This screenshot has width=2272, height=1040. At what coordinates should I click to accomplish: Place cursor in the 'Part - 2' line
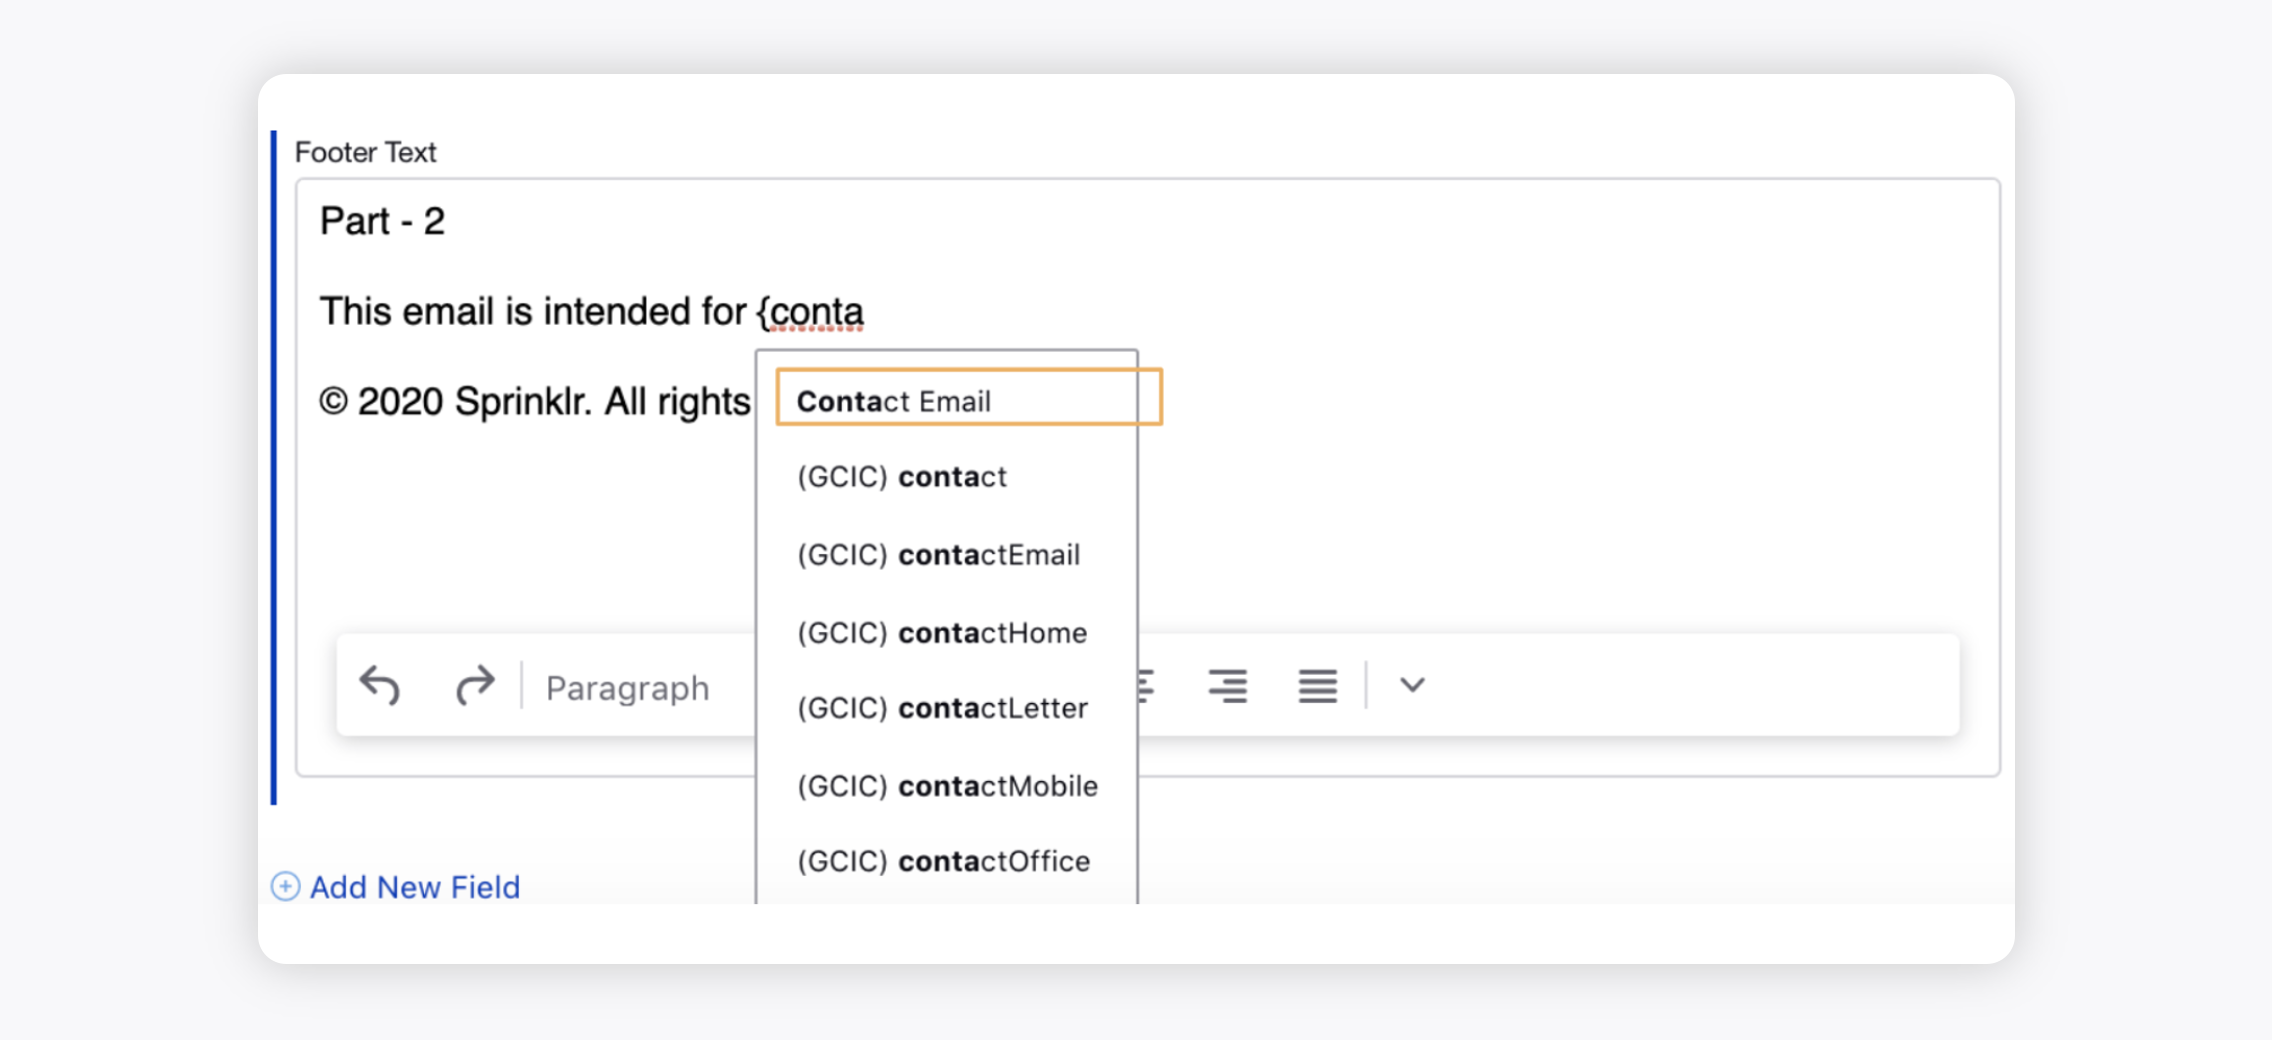click(x=382, y=221)
